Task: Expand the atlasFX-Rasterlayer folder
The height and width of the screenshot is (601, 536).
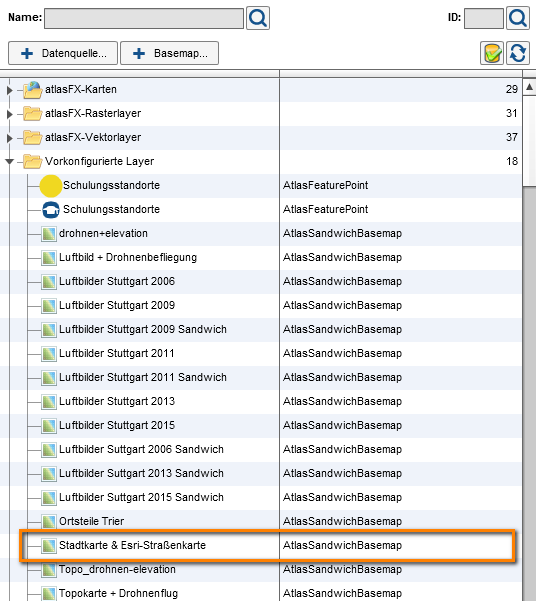Action: click(10, 114)
